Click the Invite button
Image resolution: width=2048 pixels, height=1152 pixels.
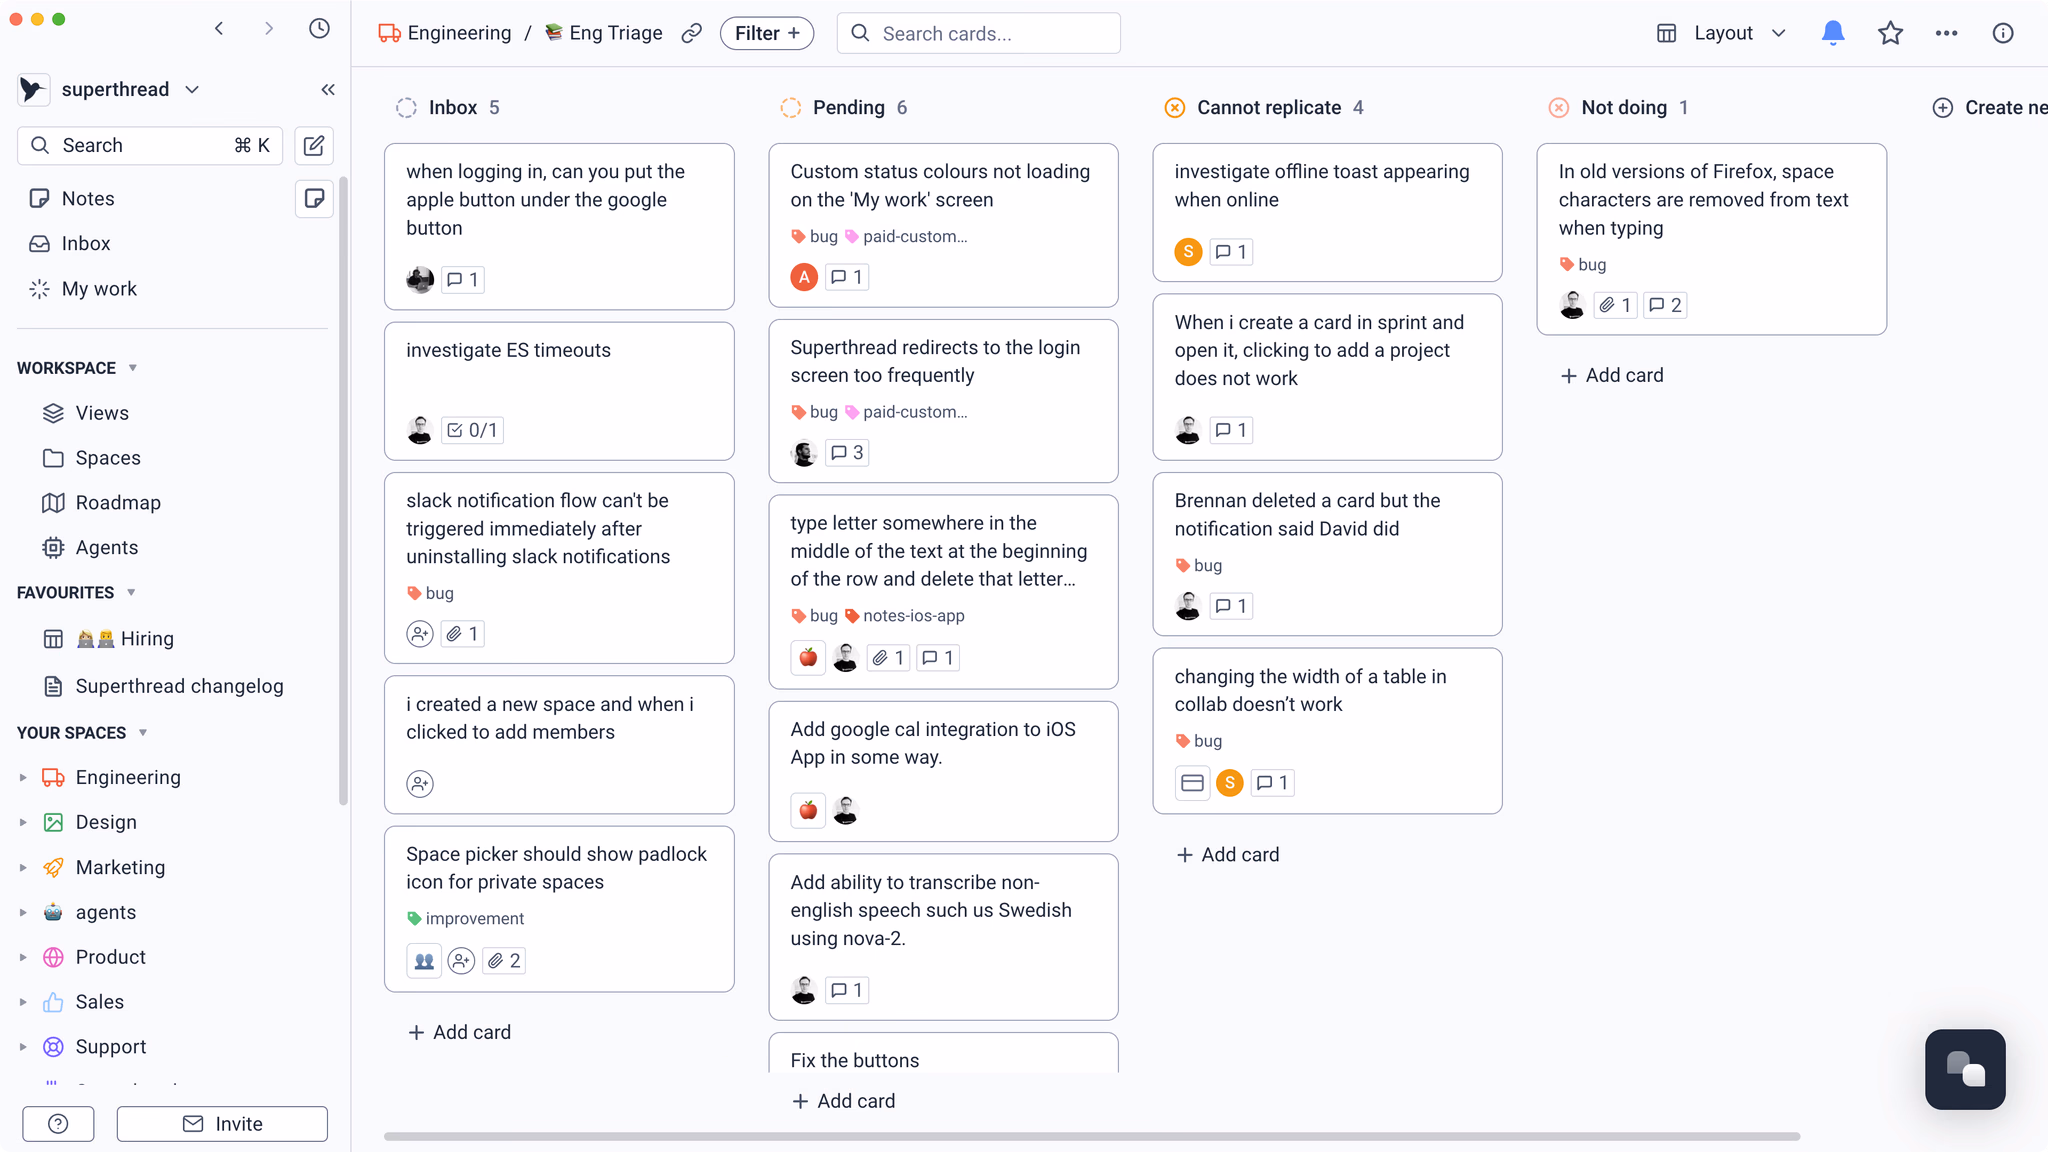222,1123
